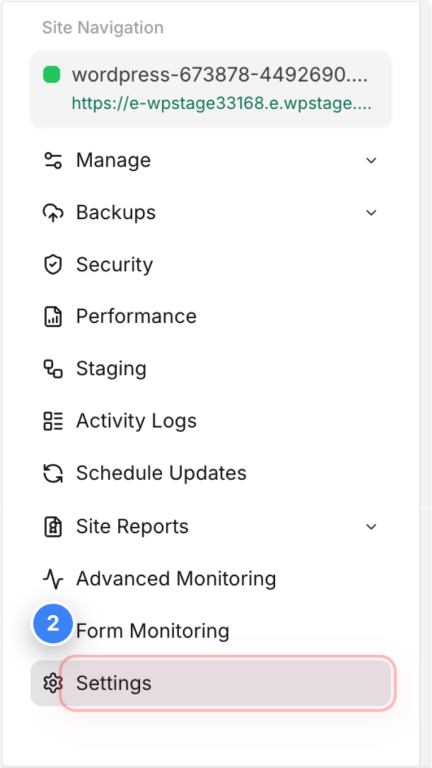This screenshot has height=768, width=432.
Task: Click the Site Reports document icon
Action: tap(53, 527)
